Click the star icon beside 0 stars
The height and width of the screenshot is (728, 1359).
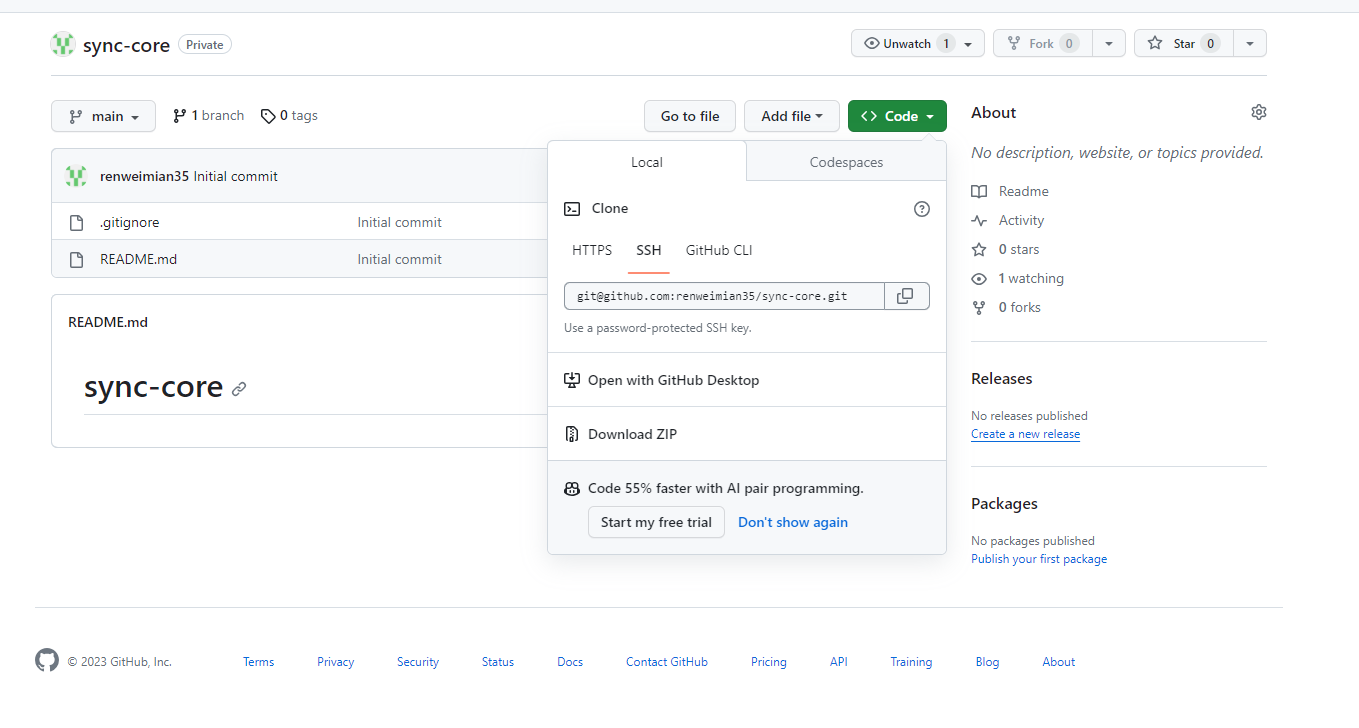tap(979, 249)
